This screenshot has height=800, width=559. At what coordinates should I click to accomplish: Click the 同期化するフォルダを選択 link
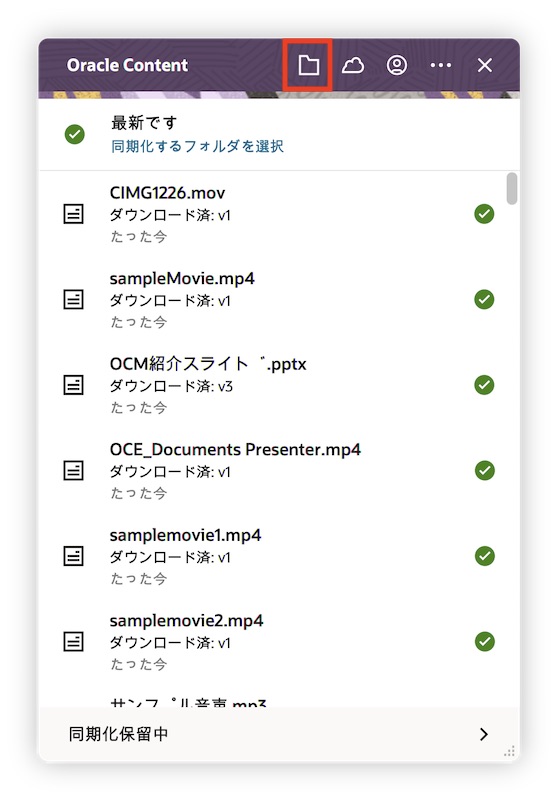[197, 146]
